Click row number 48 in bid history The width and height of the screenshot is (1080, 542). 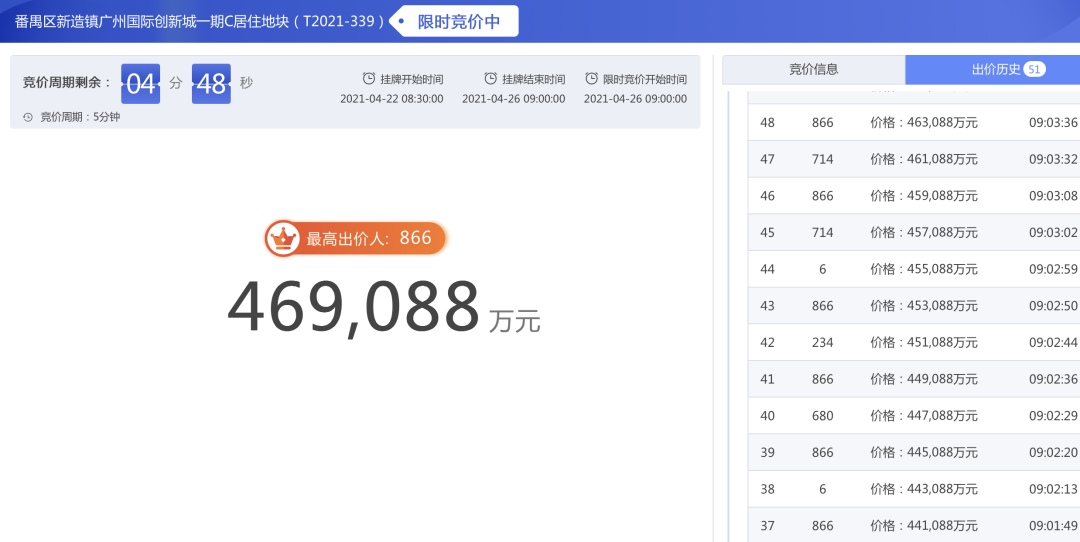coord(767,123)
